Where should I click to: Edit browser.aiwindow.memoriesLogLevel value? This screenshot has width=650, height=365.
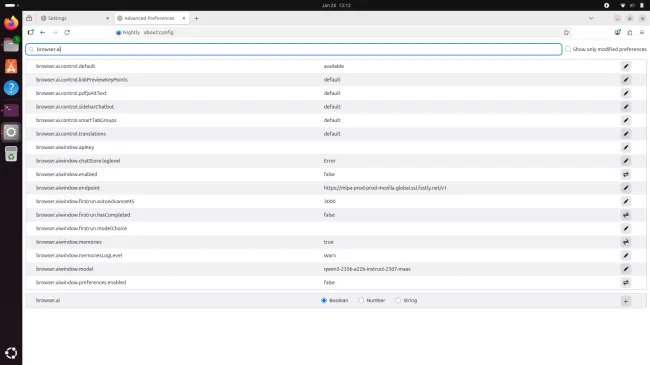pos(626,256)
